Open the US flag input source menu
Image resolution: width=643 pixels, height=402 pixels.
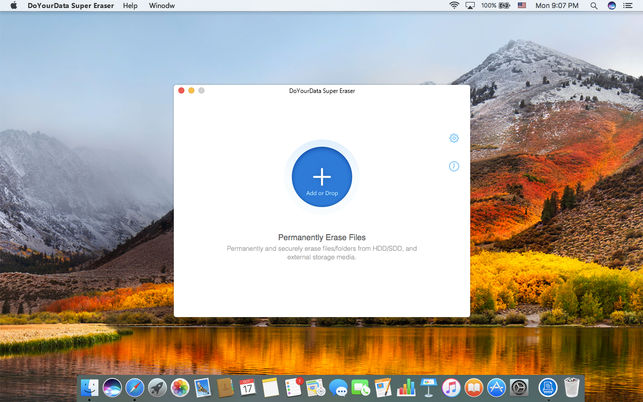click(522, 5)
